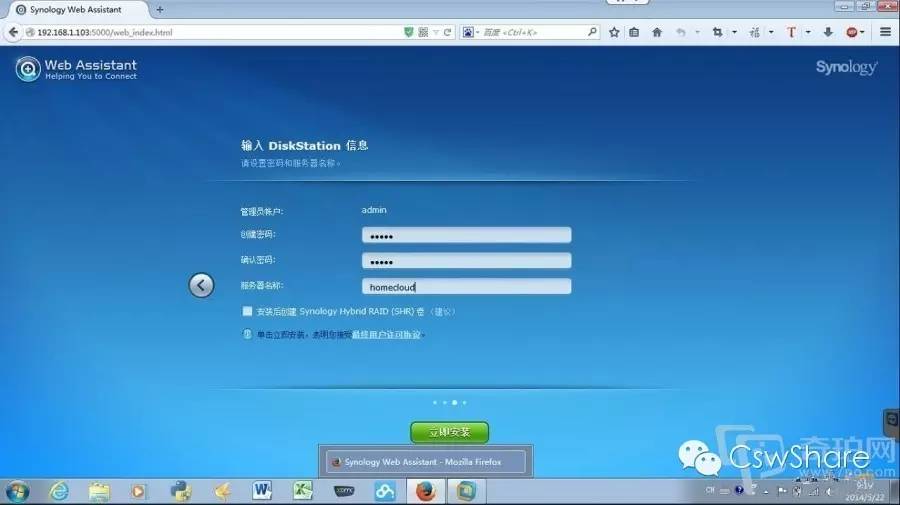
Task: Go back with the round arrow button
Action: coord(201,285)
